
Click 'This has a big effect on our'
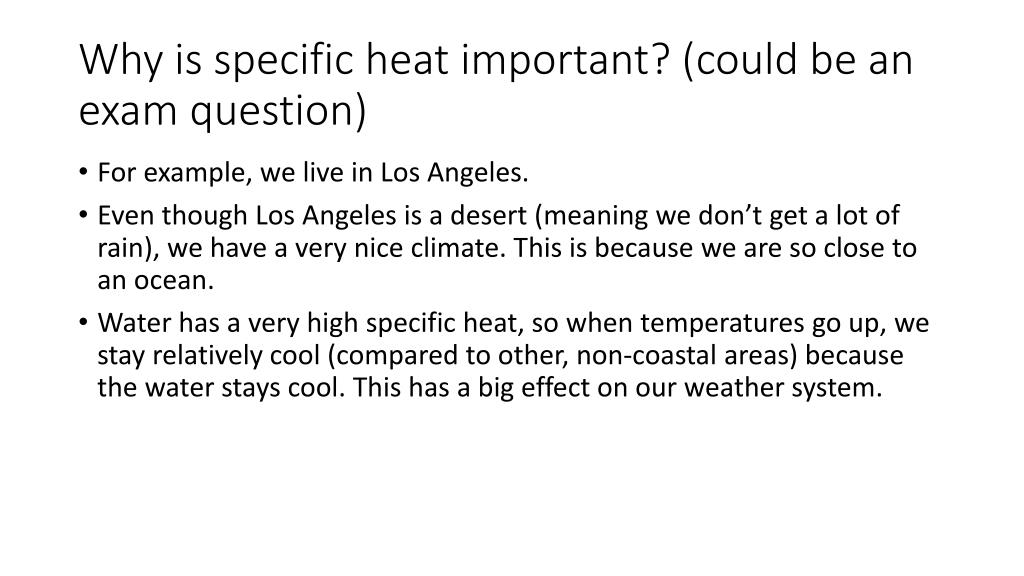click(515, 388)
